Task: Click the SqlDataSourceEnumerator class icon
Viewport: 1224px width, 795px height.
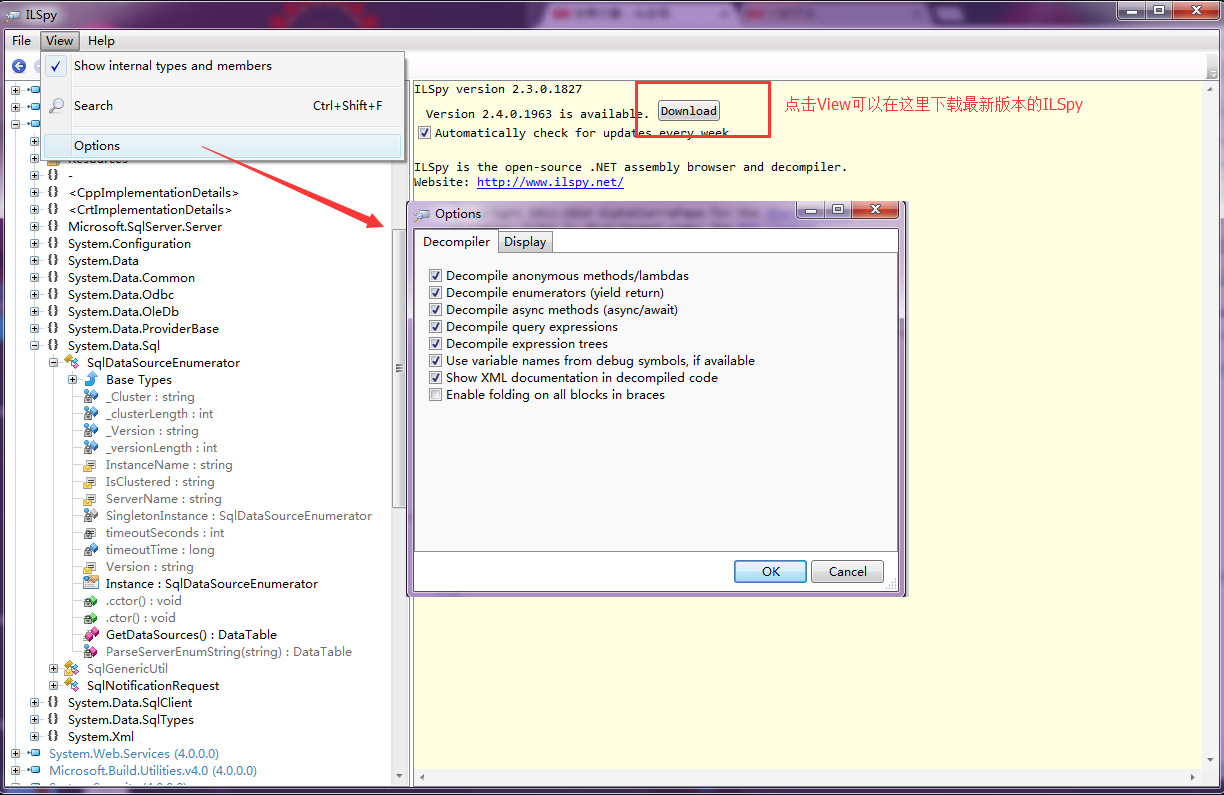Action: pos(72,362)
